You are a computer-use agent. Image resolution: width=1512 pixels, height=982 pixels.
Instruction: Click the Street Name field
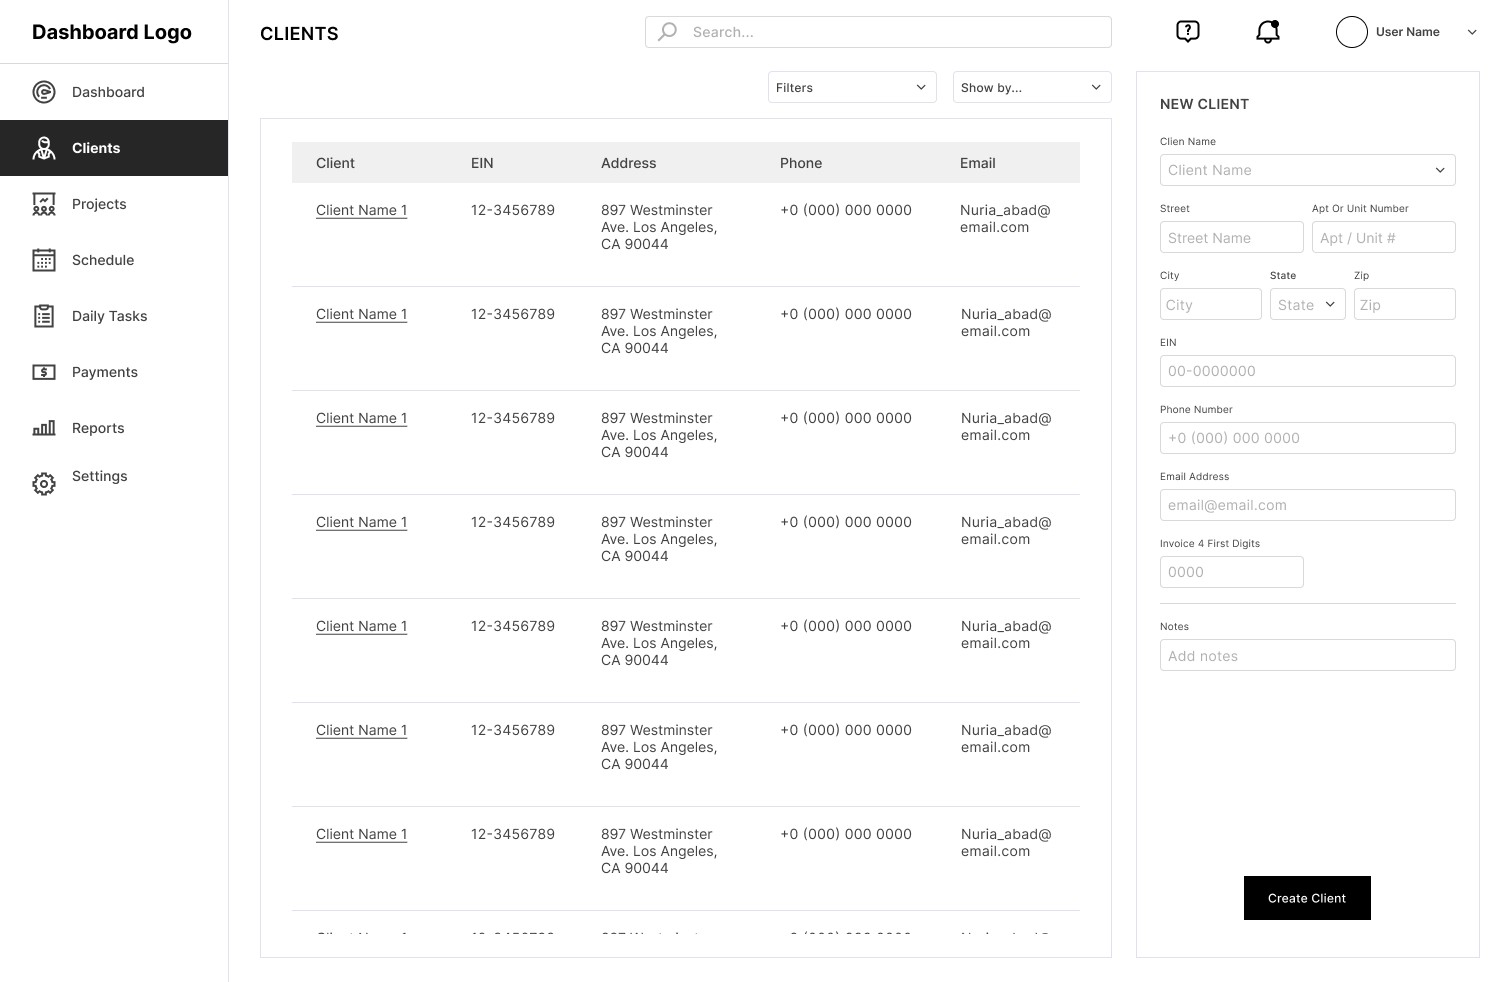(1231, 237)
